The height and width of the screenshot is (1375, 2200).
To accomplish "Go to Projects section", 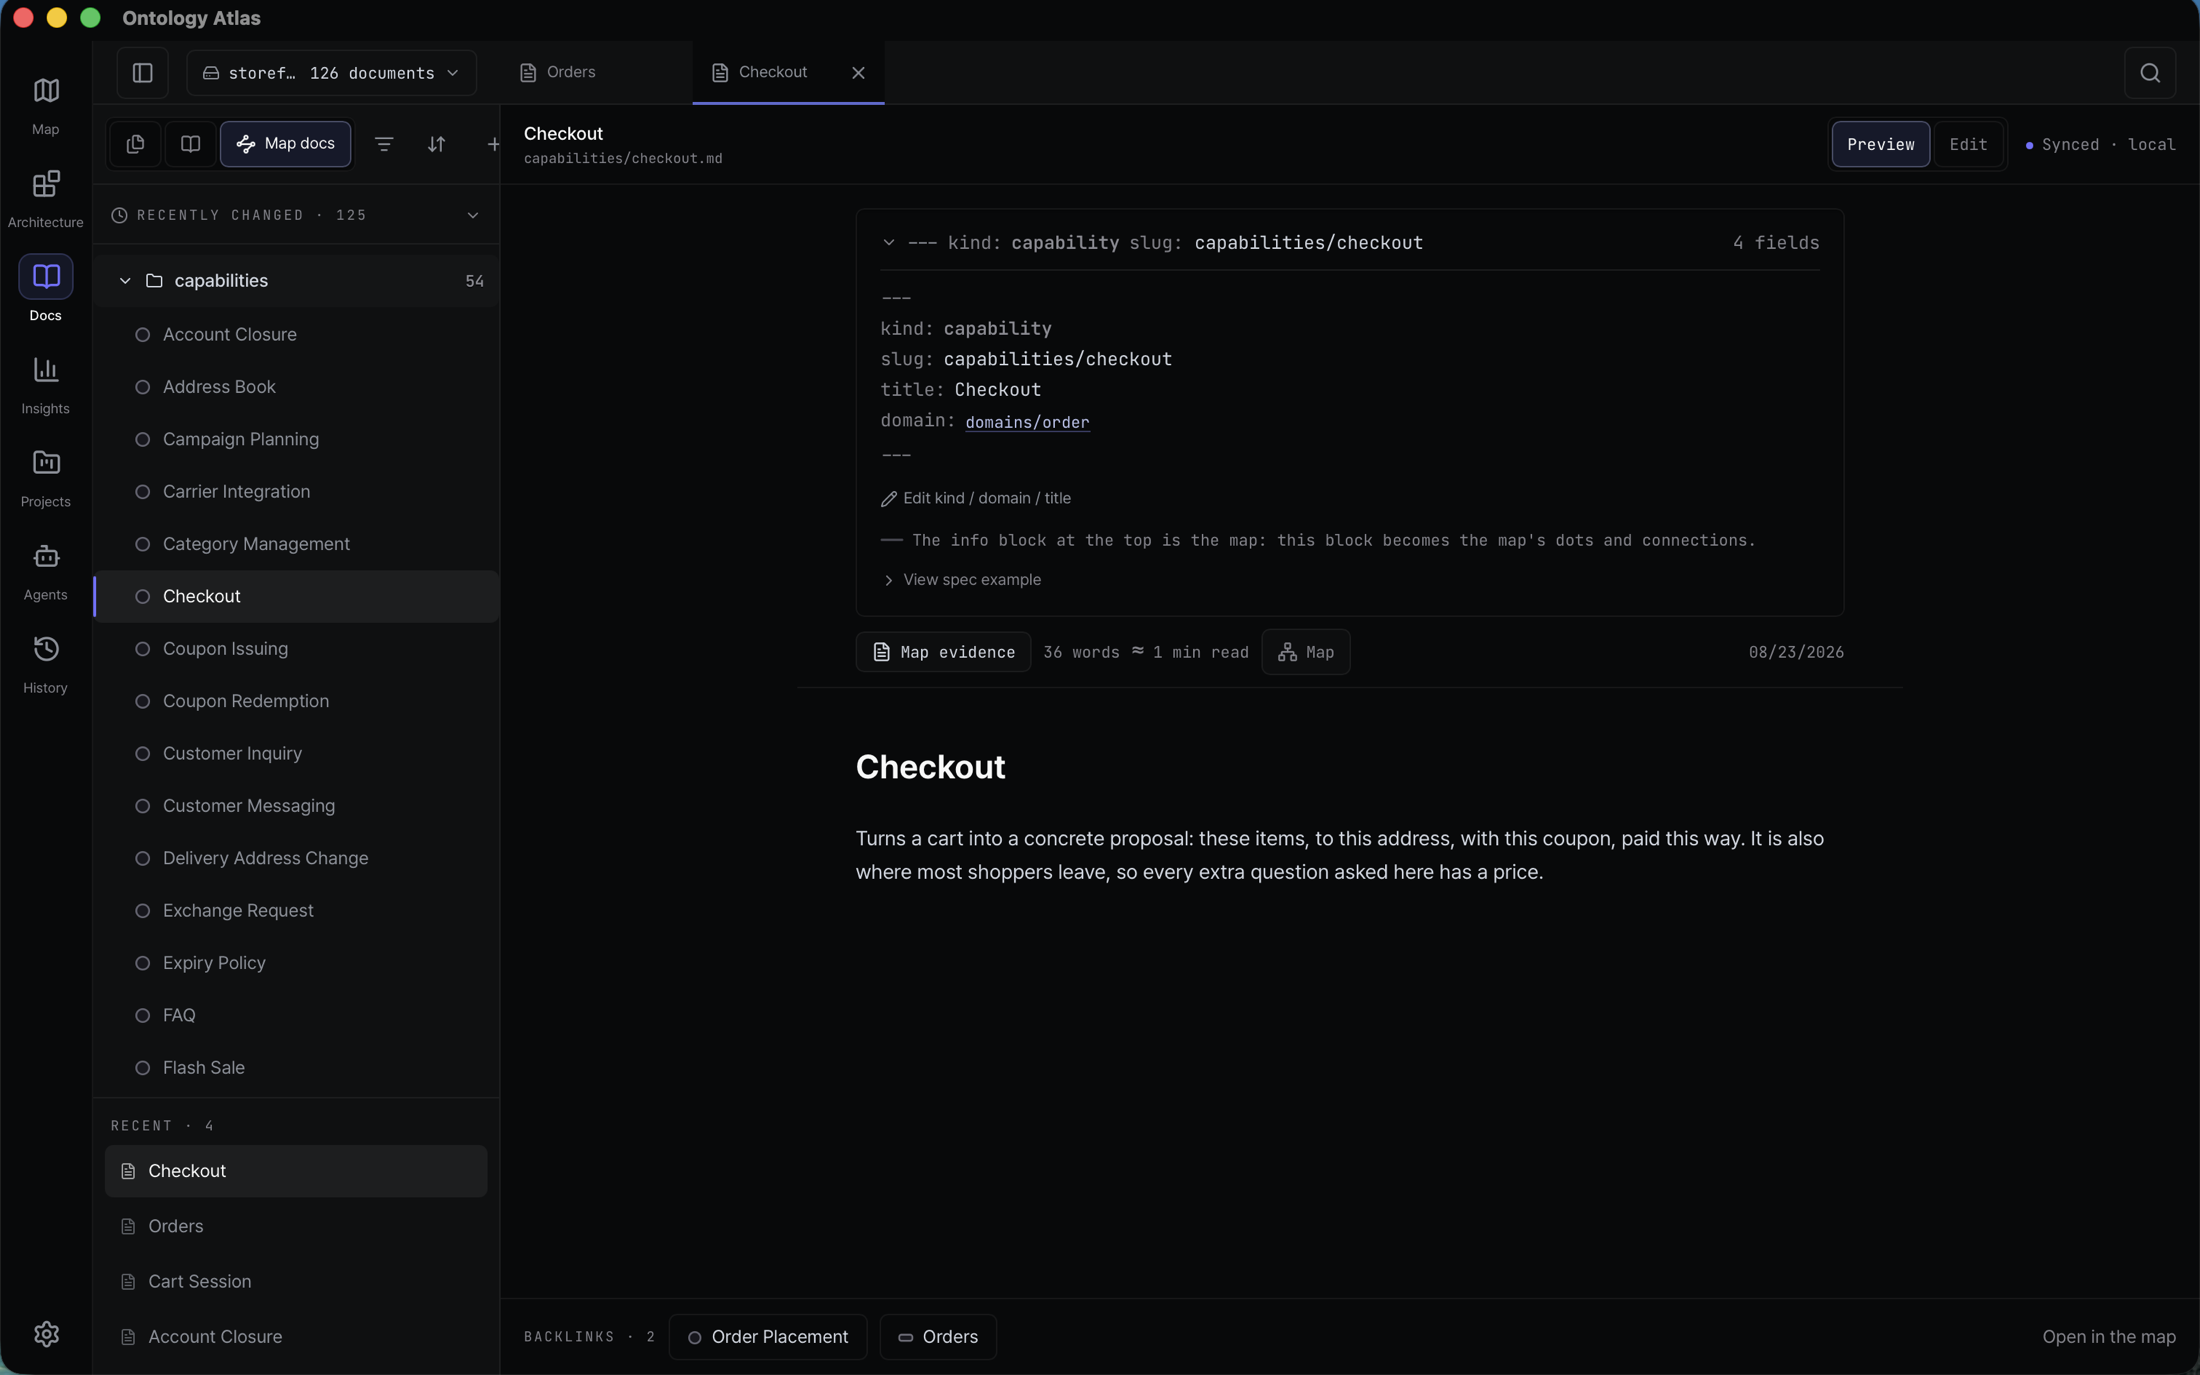I will 45,478.
